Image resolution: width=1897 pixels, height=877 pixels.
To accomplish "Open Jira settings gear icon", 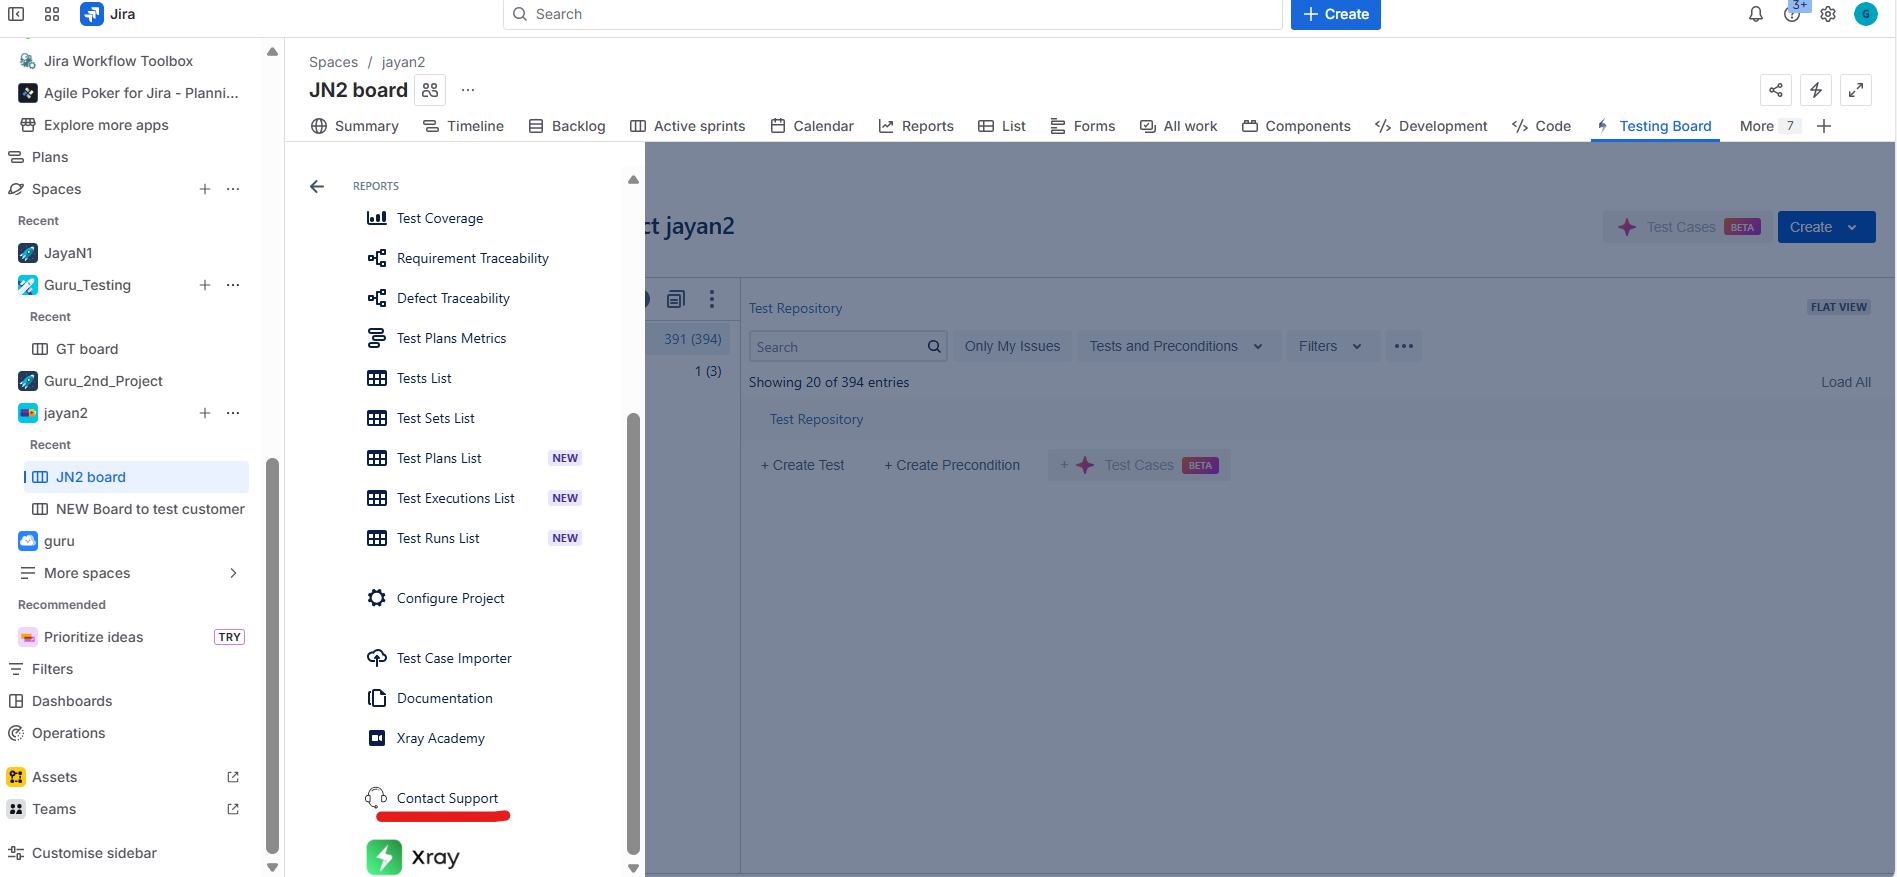I will pyautogui.click(x=1827, y=14).
